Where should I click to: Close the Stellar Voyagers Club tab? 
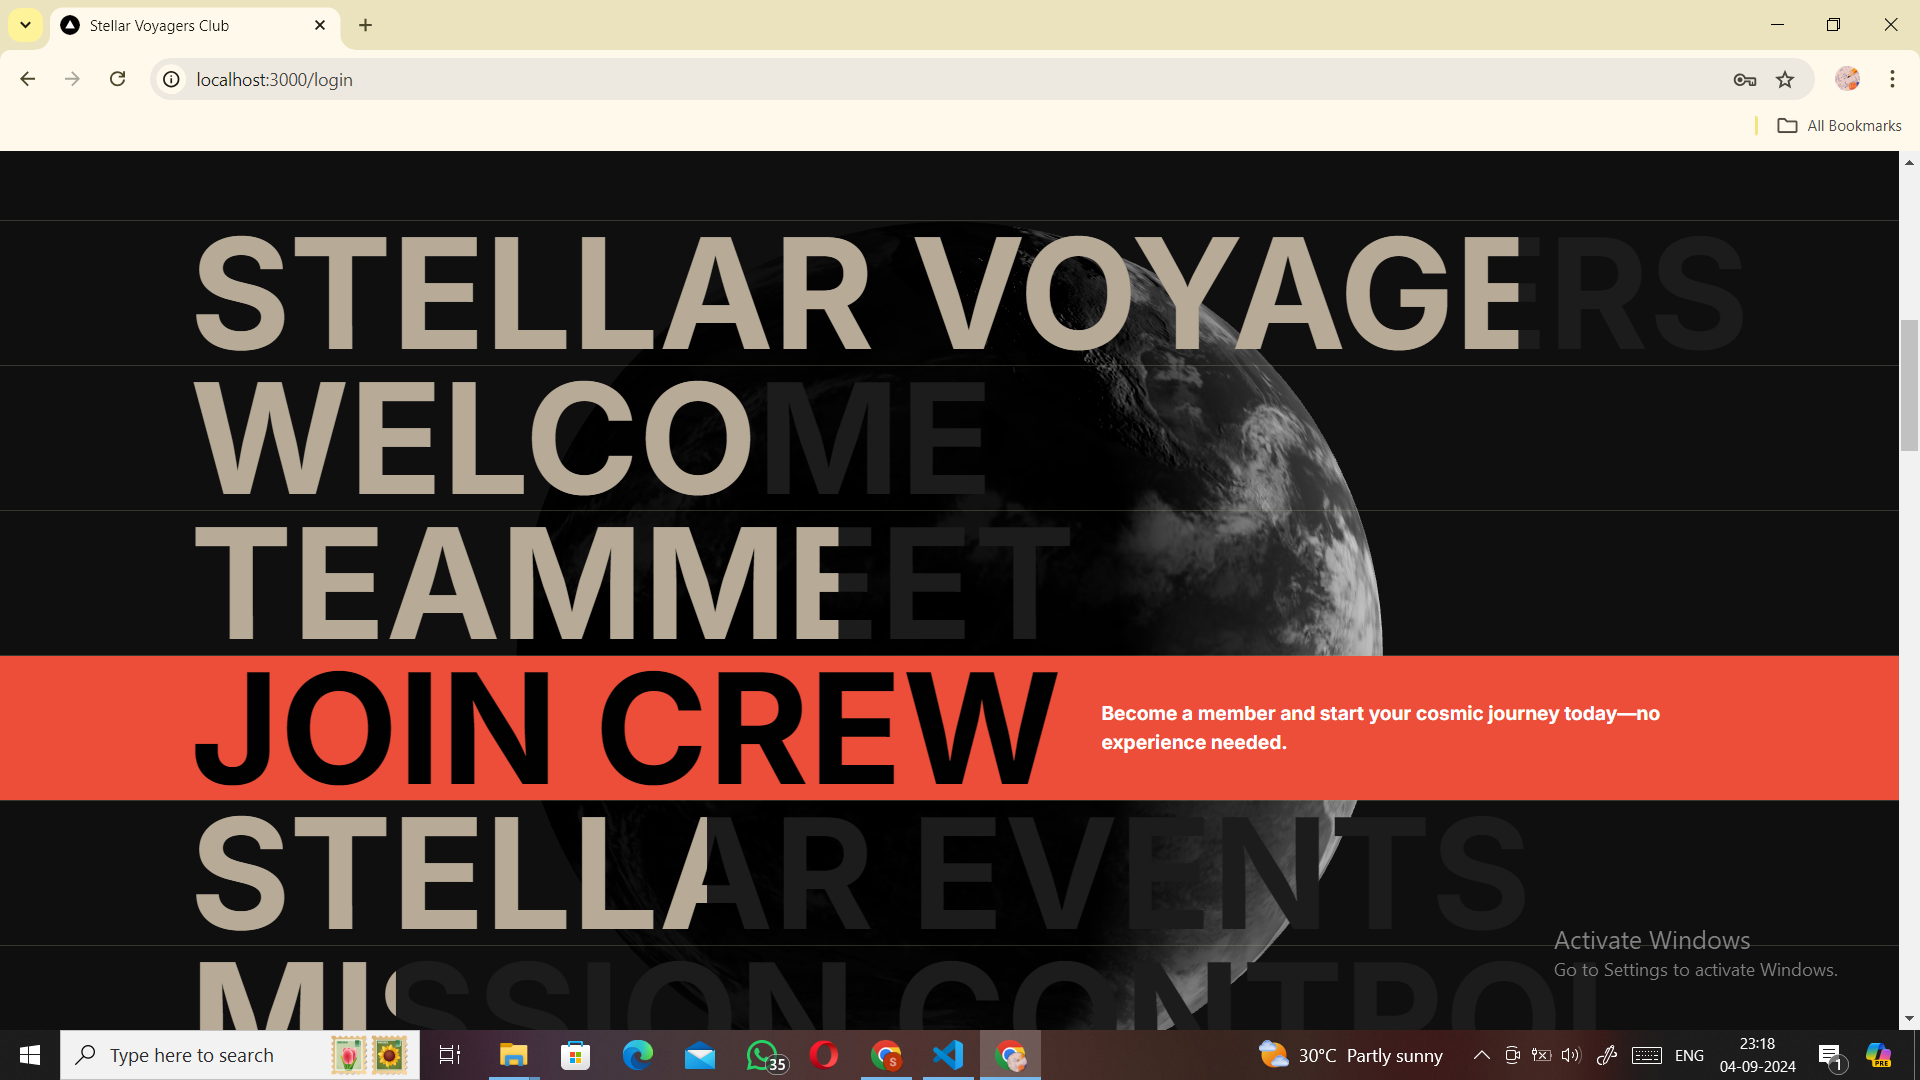pos(320,25)
